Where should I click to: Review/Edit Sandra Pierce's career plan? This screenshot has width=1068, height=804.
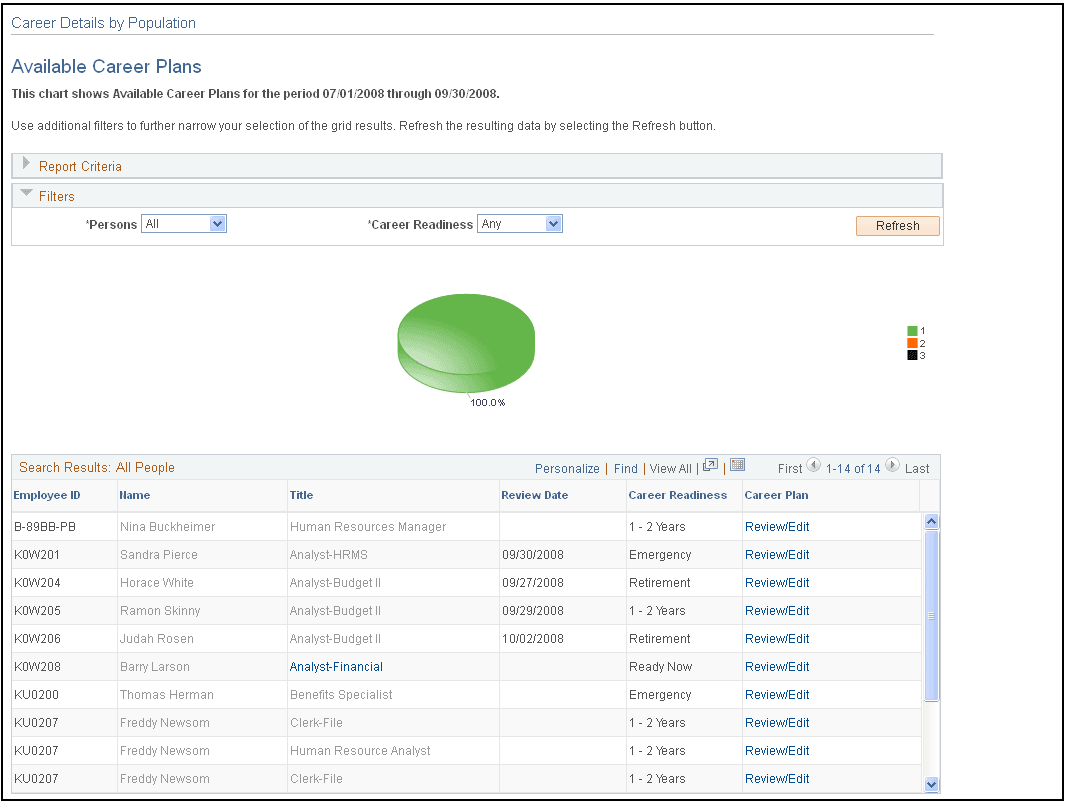pyautogui.click(x=778, y=554)
